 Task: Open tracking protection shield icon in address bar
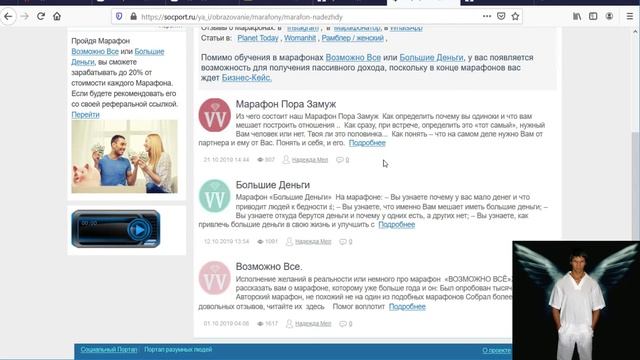point(119,16)
